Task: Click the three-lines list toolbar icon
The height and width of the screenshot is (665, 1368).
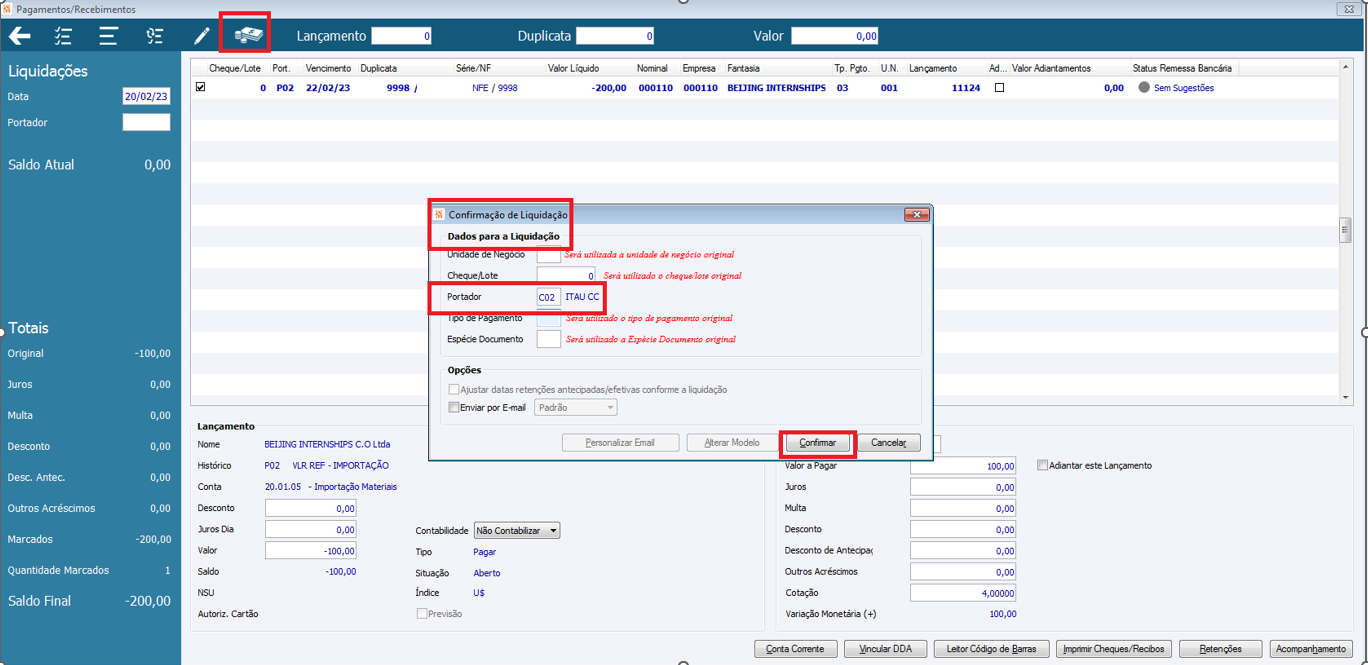Action: pos(108,36)
